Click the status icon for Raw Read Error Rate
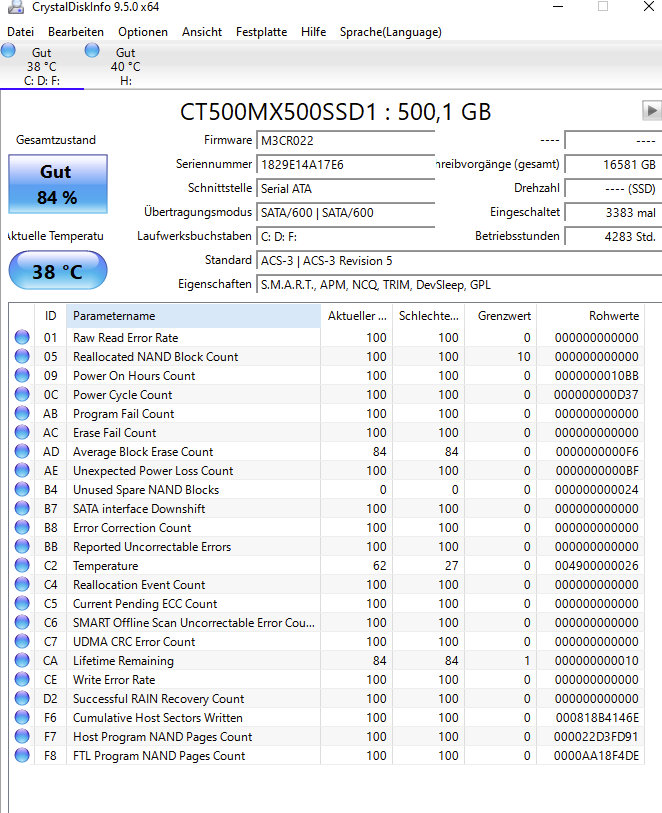662x813 pixels. pyautogui.click(x=22, y=338)
